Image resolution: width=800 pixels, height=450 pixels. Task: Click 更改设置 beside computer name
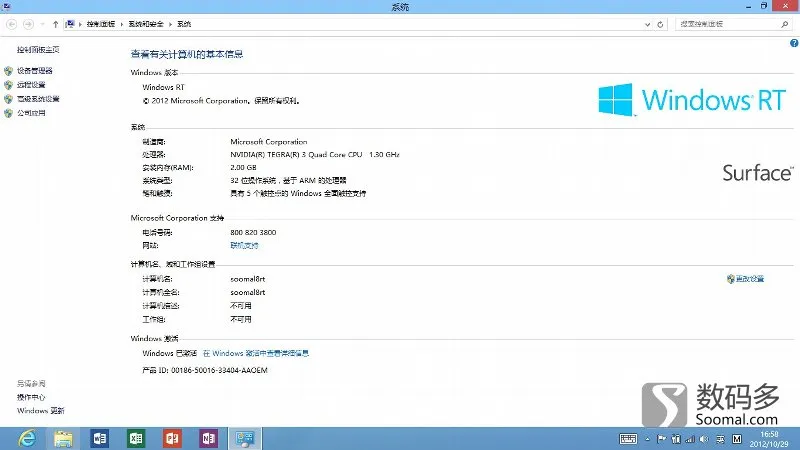tap(749, 279)
